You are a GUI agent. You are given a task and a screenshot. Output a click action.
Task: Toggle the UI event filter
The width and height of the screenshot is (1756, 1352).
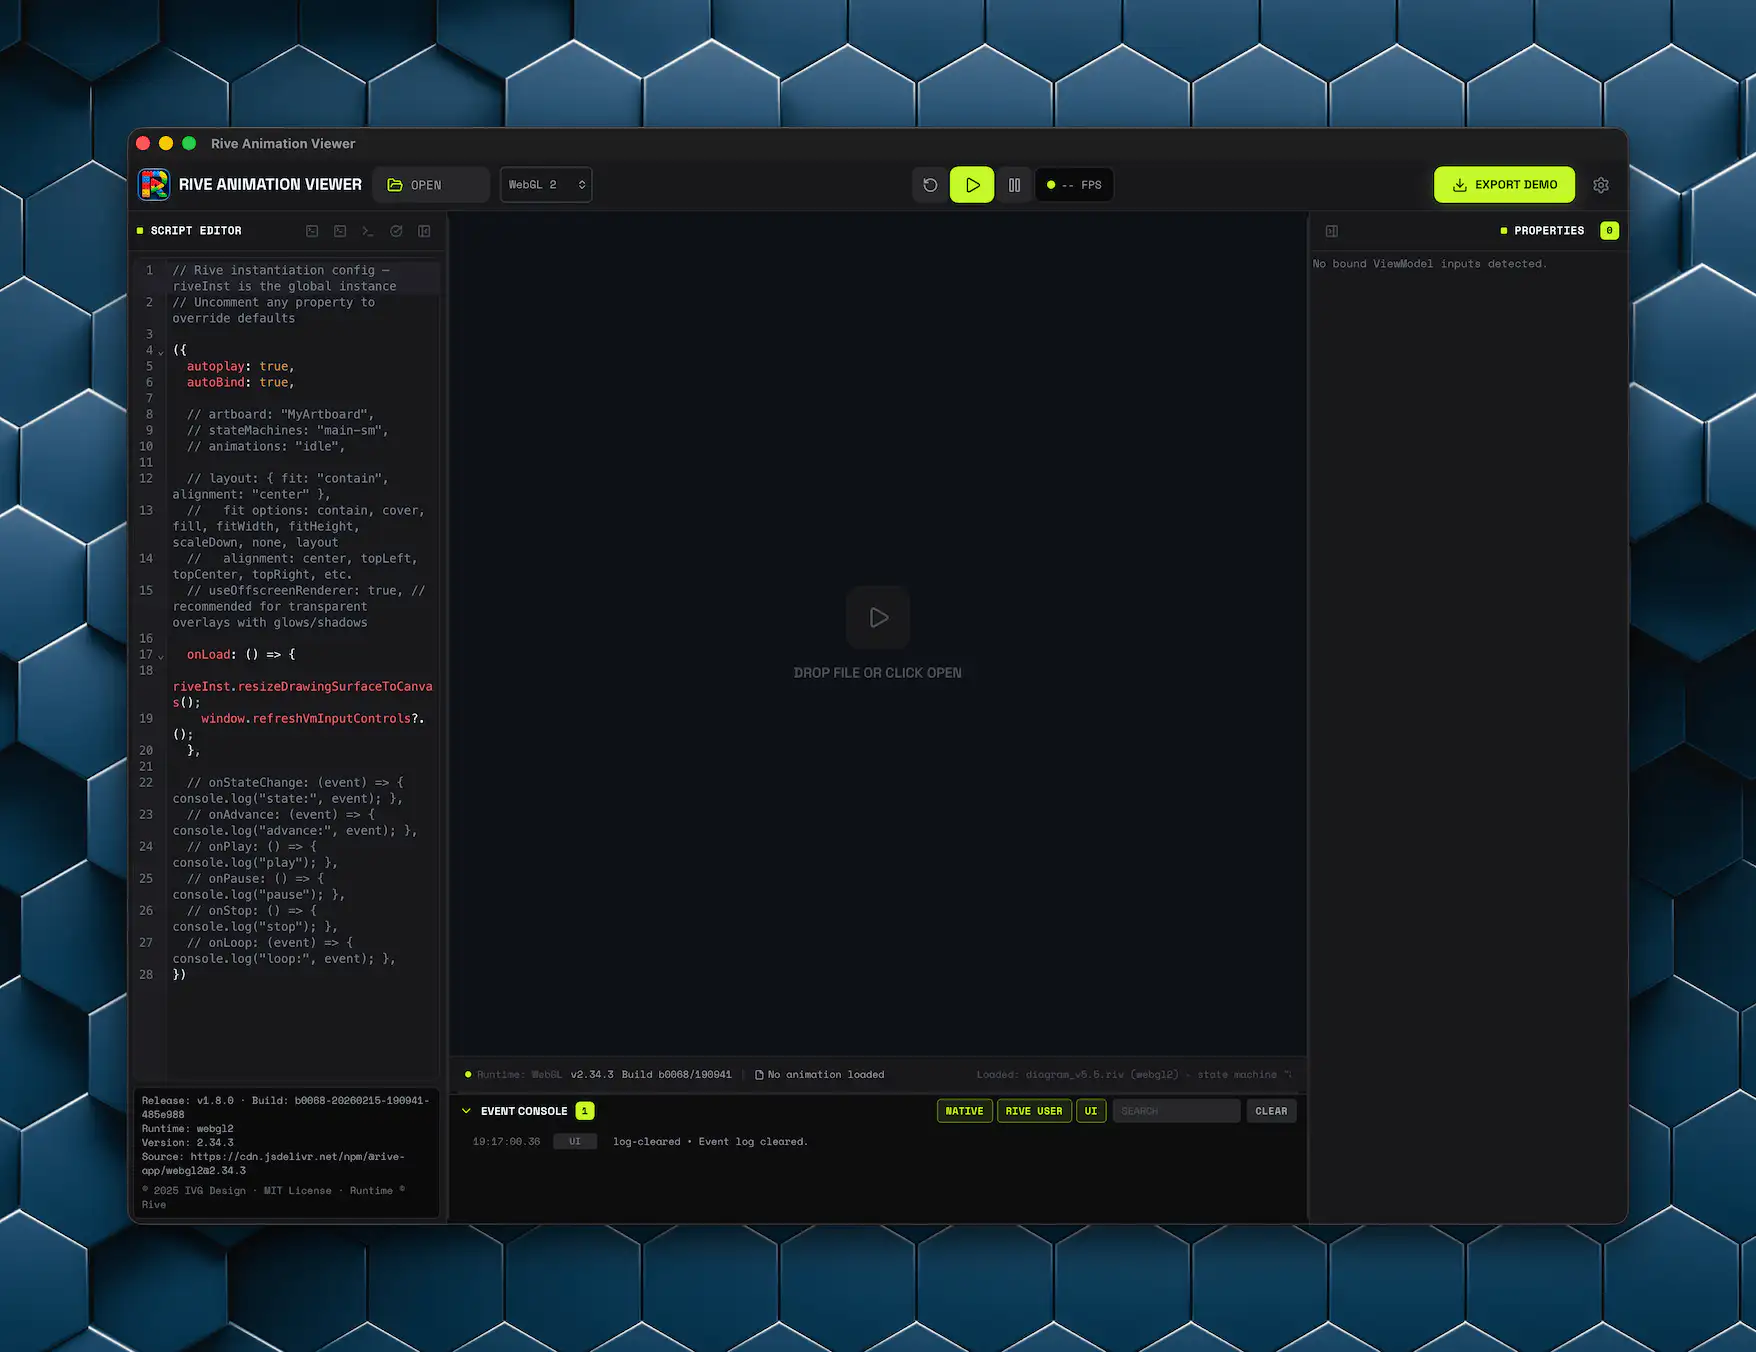pyautogui.click(x=1091, y=1111)
